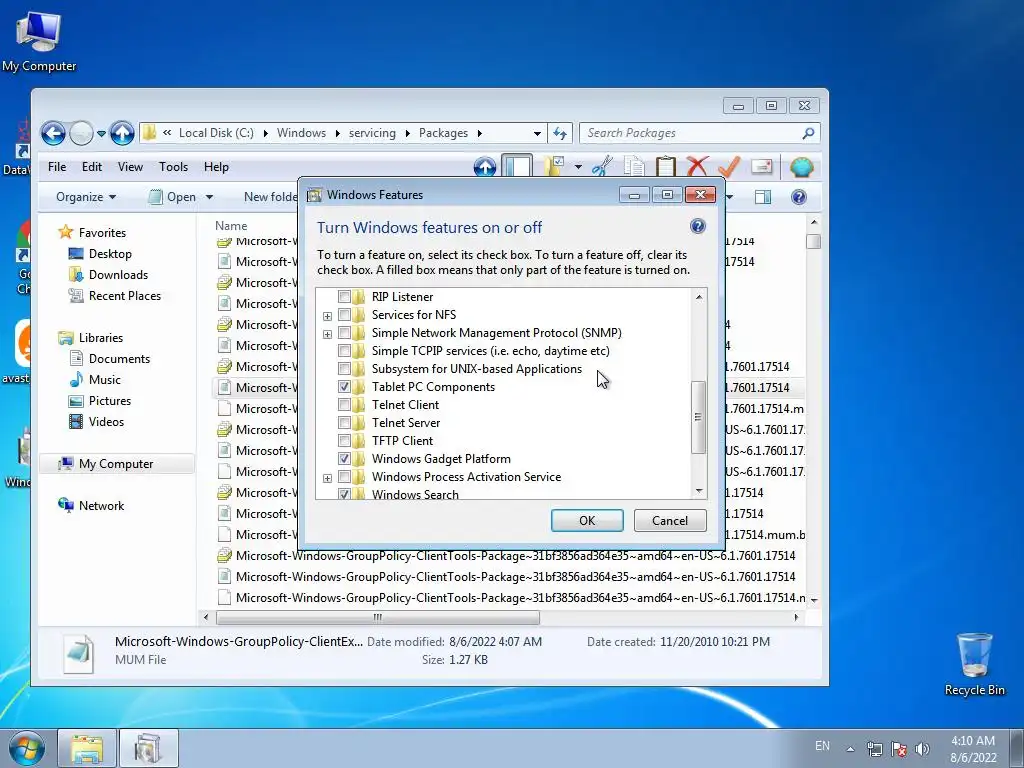Sort by the Name column header

[231, 226]
